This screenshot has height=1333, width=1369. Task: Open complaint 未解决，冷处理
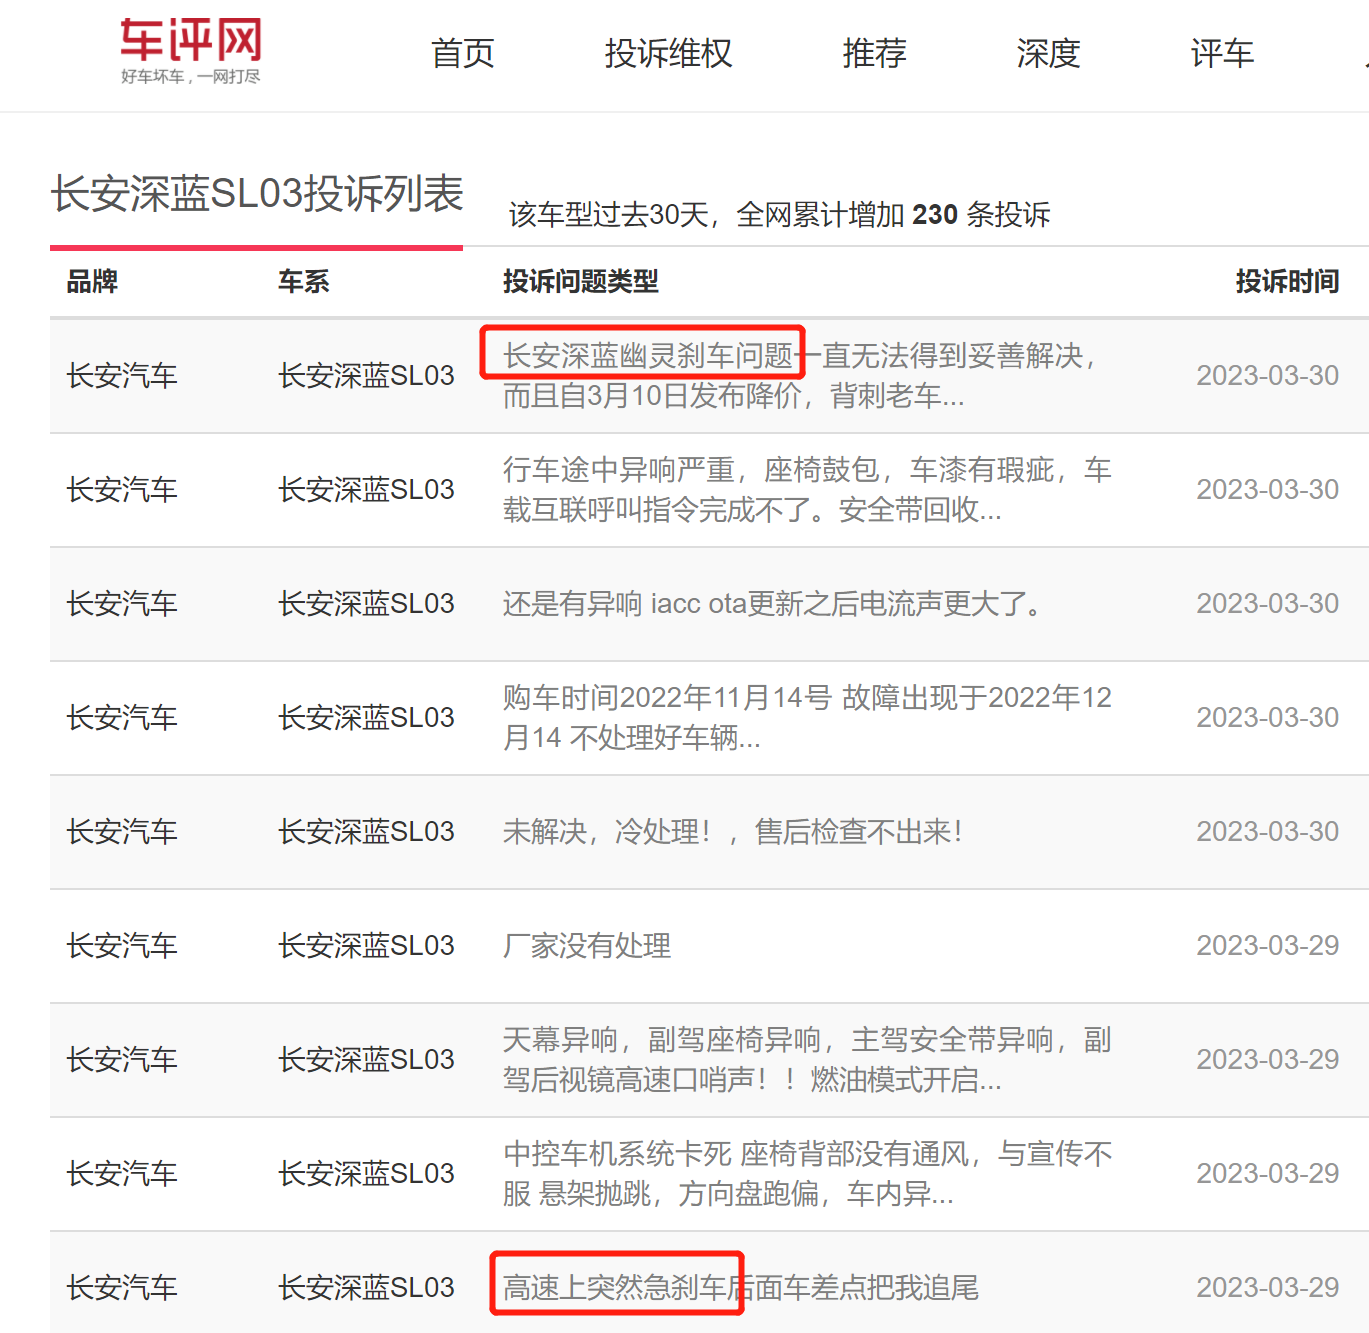[733, 832]
